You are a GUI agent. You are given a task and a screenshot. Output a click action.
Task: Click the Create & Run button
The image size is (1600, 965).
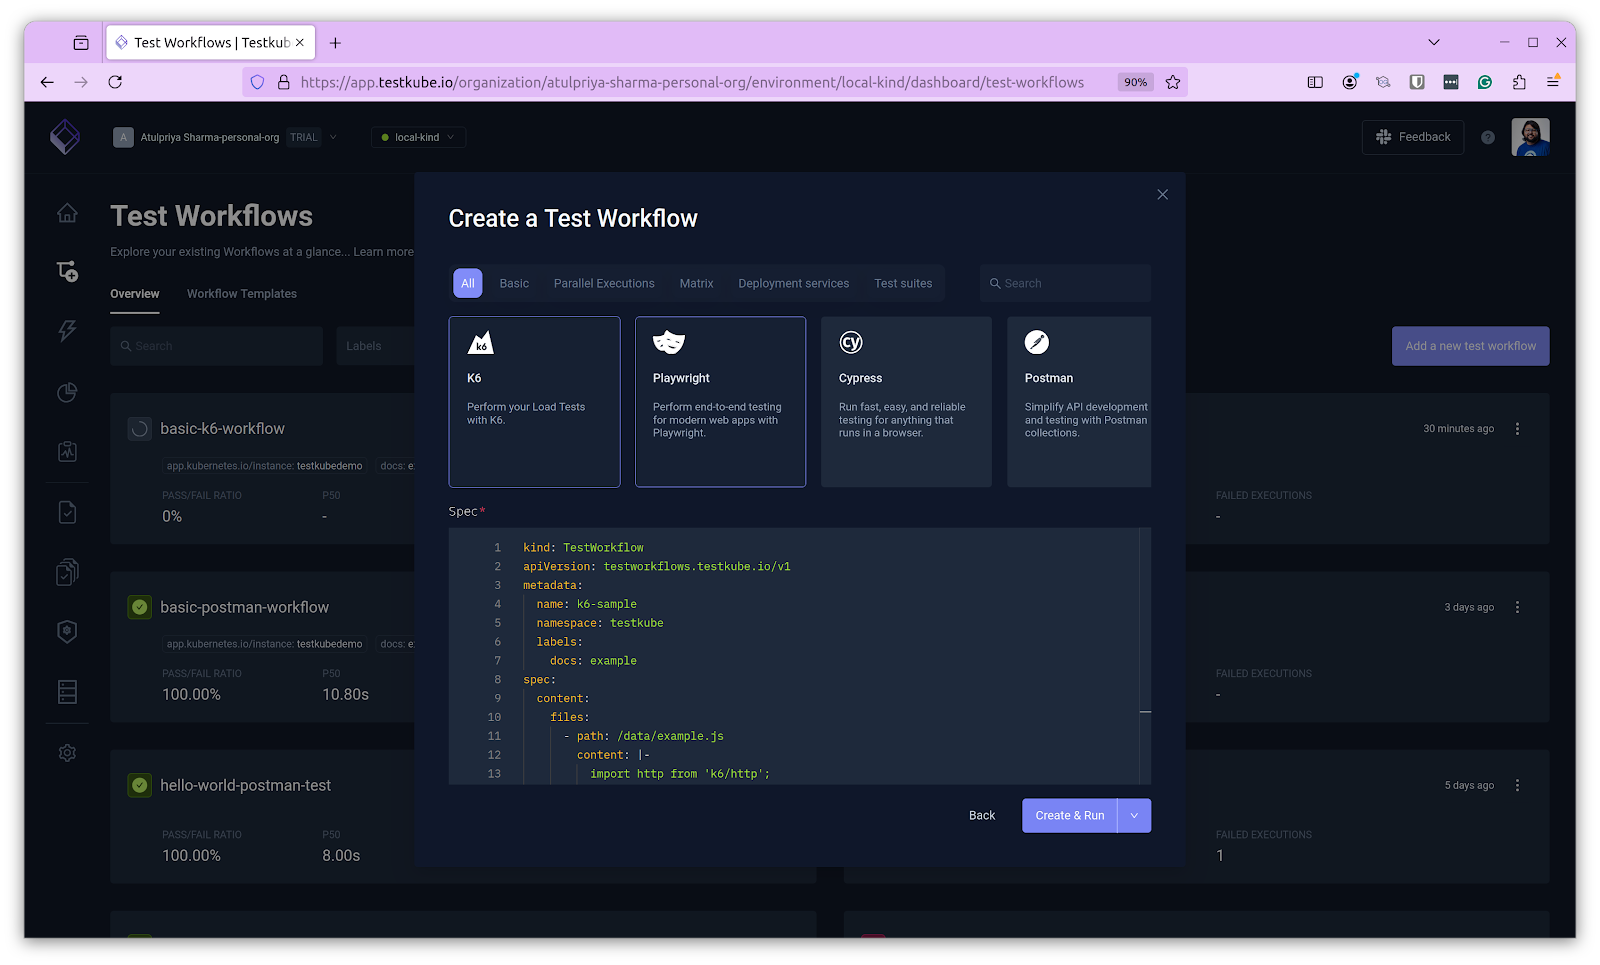[1069, 815]
